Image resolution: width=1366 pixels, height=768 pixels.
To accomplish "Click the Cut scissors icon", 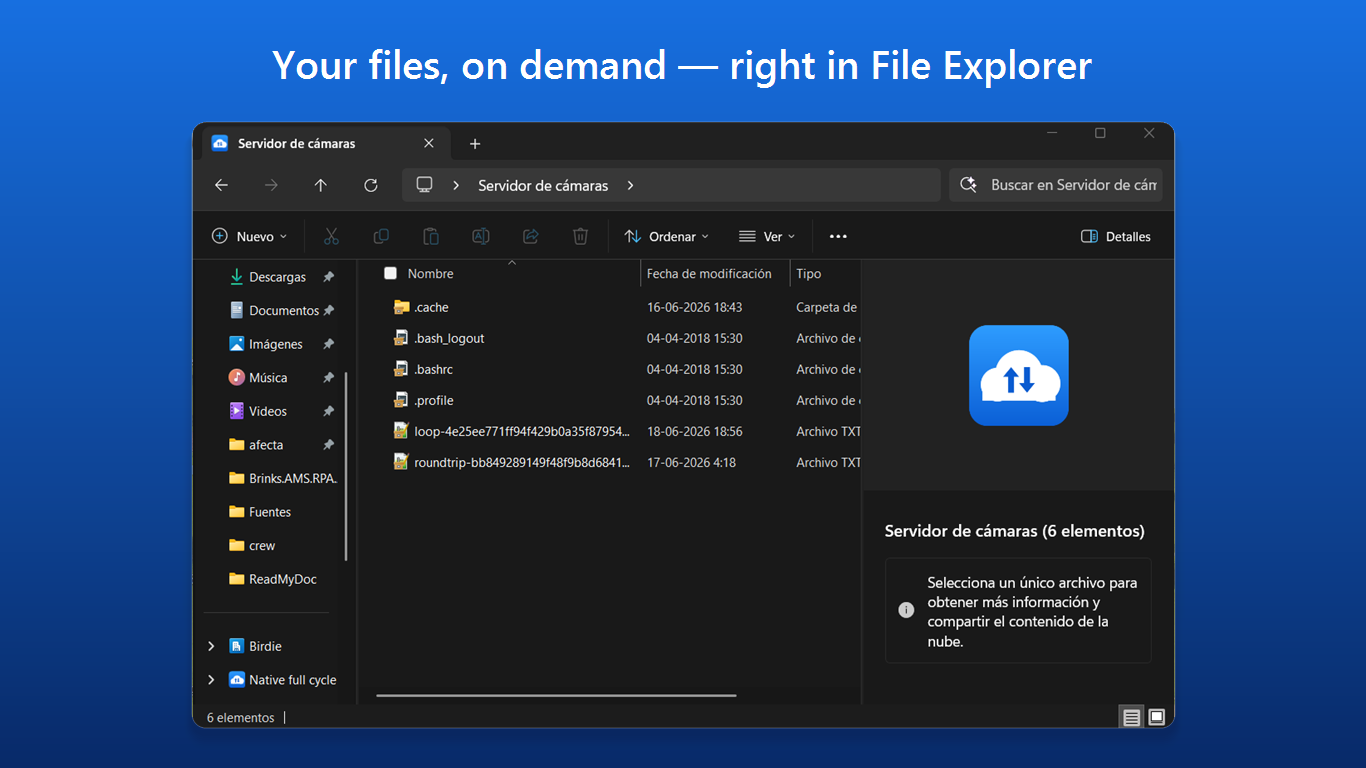I will click(x=331, y=237).
